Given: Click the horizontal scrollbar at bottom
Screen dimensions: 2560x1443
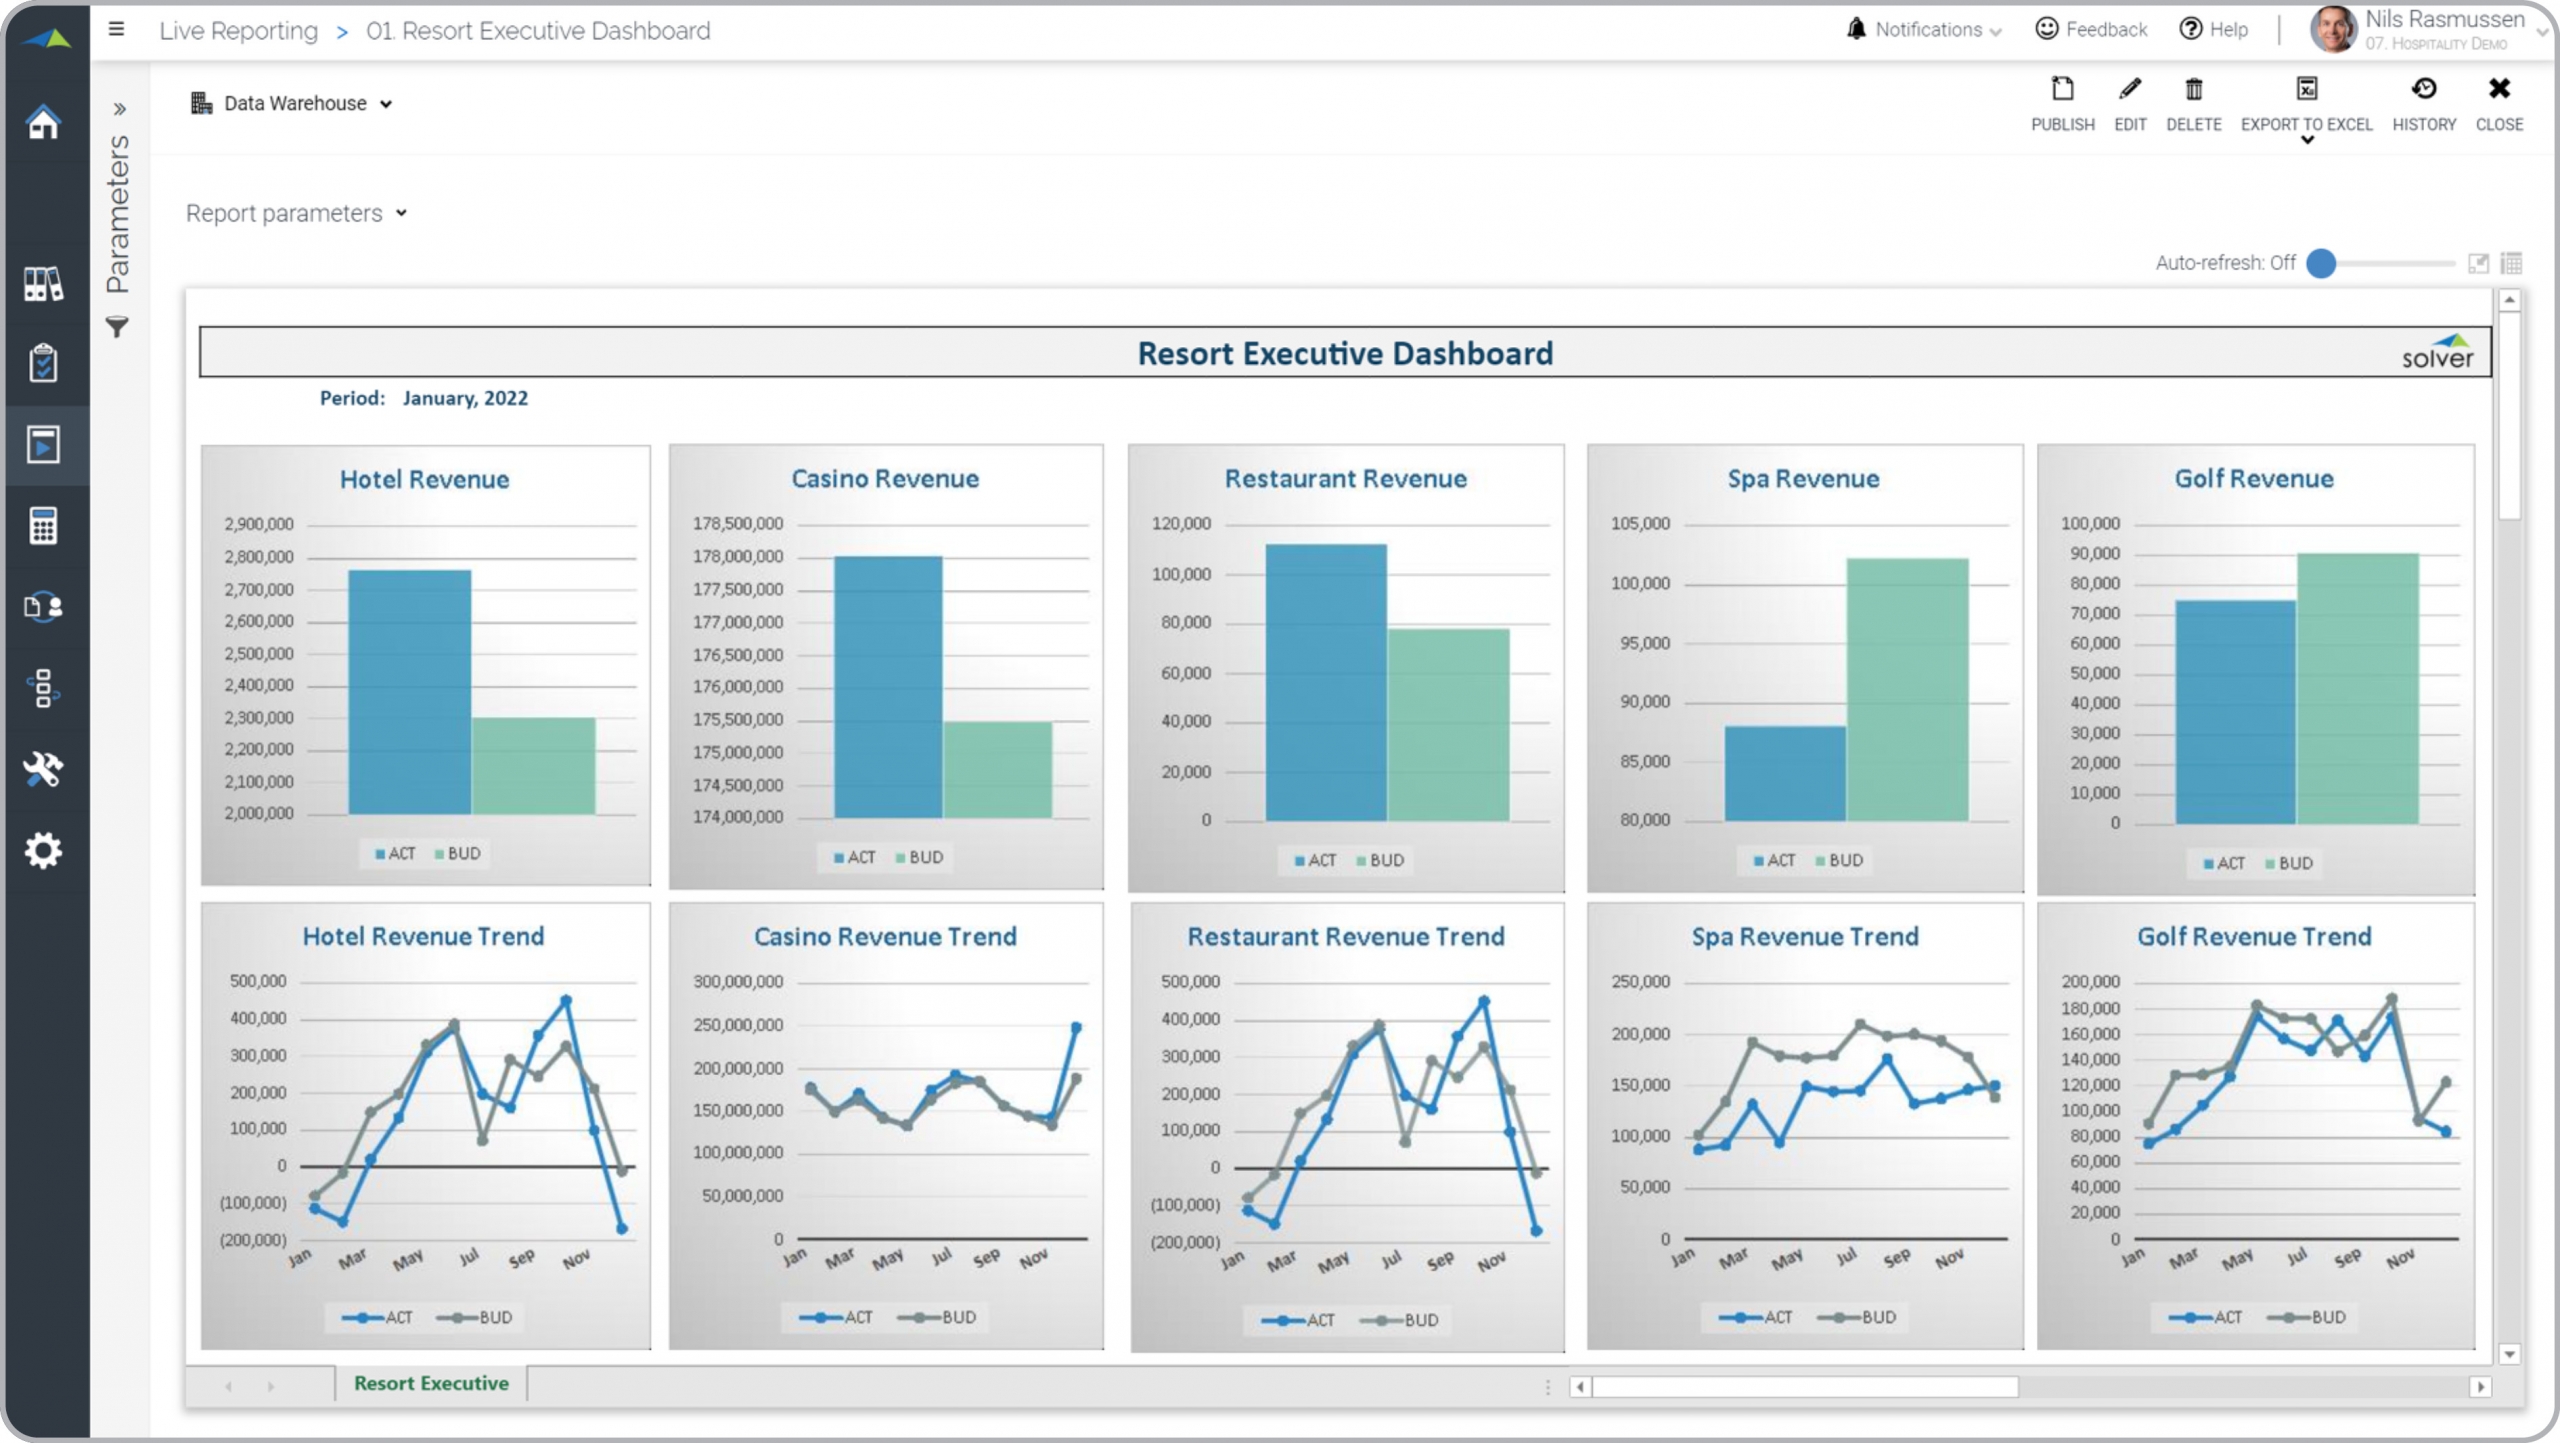Looking at the screenshot, I should pos(1804,1387).
